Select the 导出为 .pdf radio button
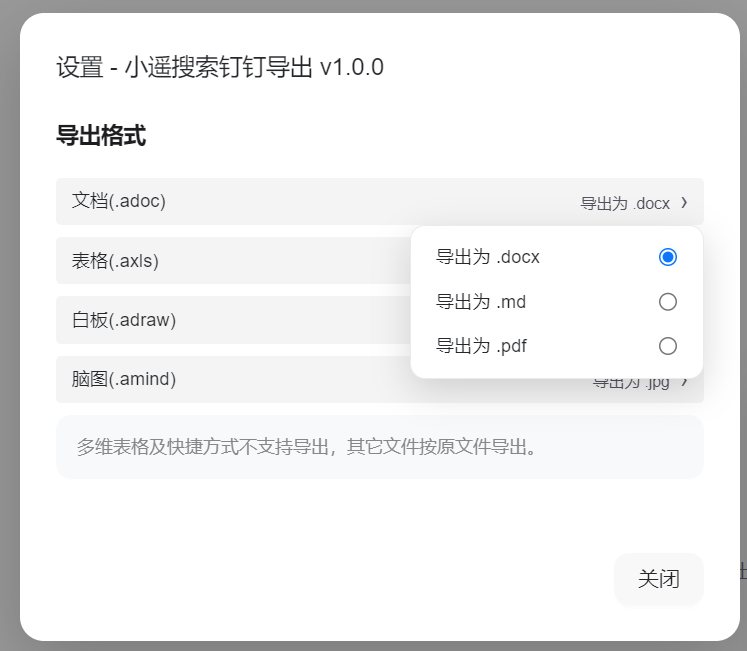The height and width of the screenshot is (651, 747). 668,346
